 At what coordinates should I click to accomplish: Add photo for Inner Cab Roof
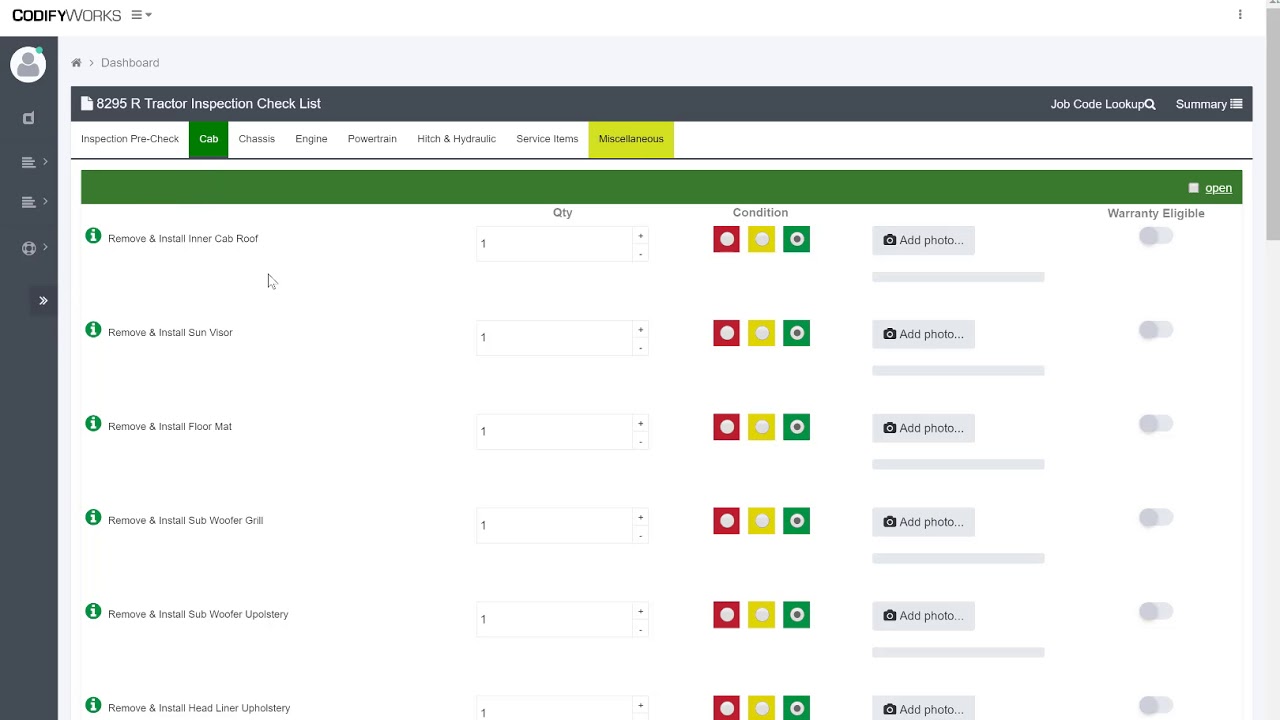click(x=923, y=240)
